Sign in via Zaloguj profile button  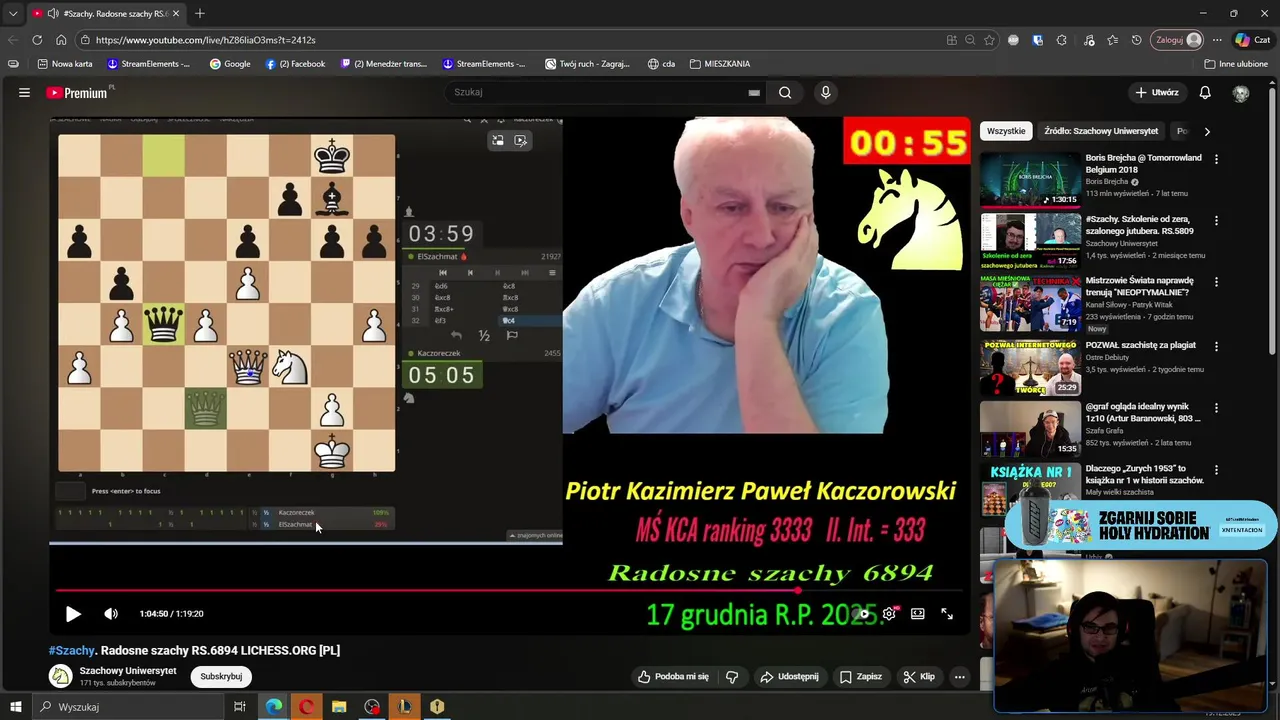pos(1178,40)
